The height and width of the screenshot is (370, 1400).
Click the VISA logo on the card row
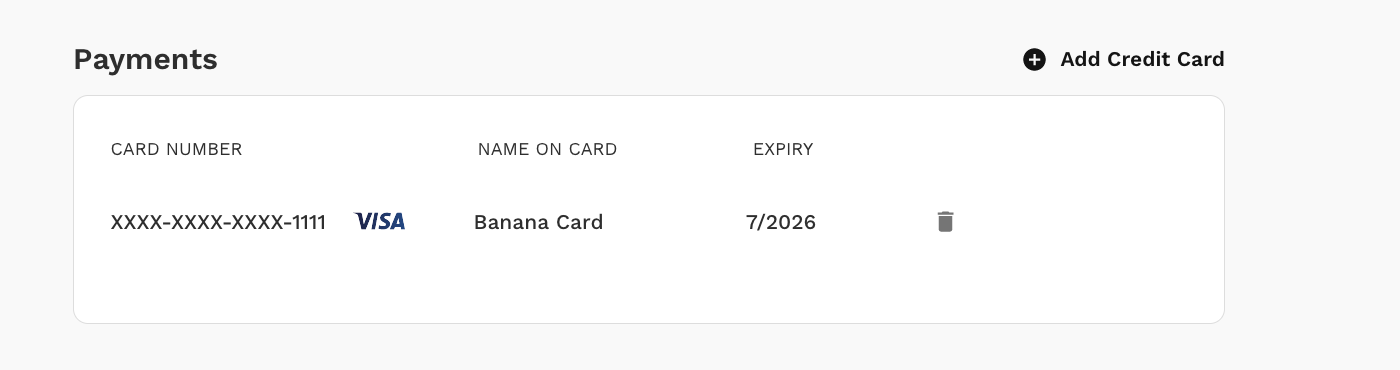[x=380, y=222]
